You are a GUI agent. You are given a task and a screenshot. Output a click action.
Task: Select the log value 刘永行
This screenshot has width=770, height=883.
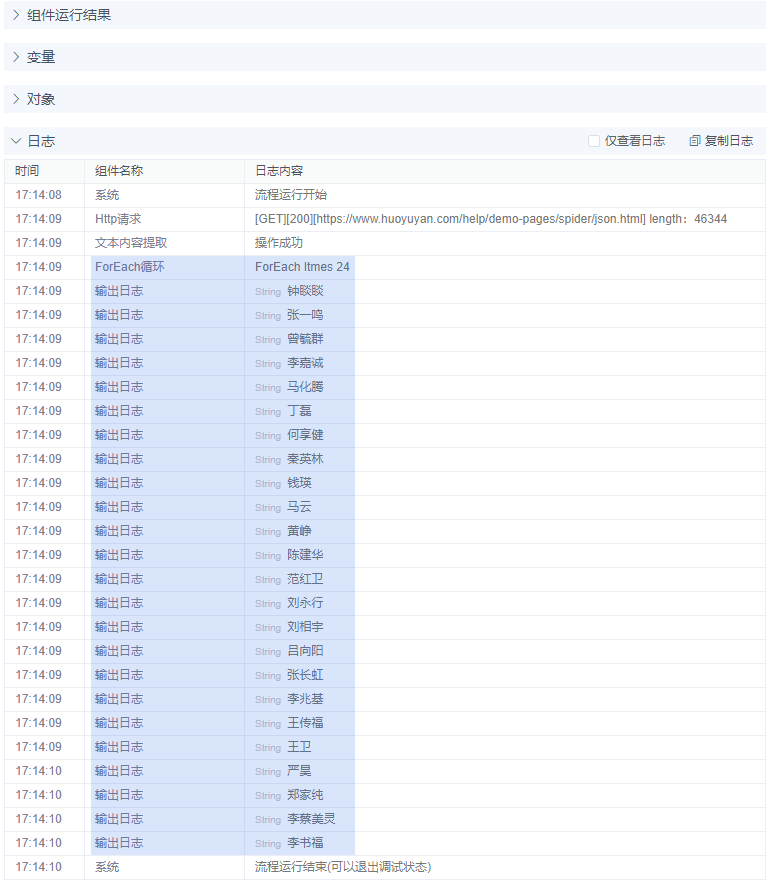pyautogui.click(x=305, y=603)
